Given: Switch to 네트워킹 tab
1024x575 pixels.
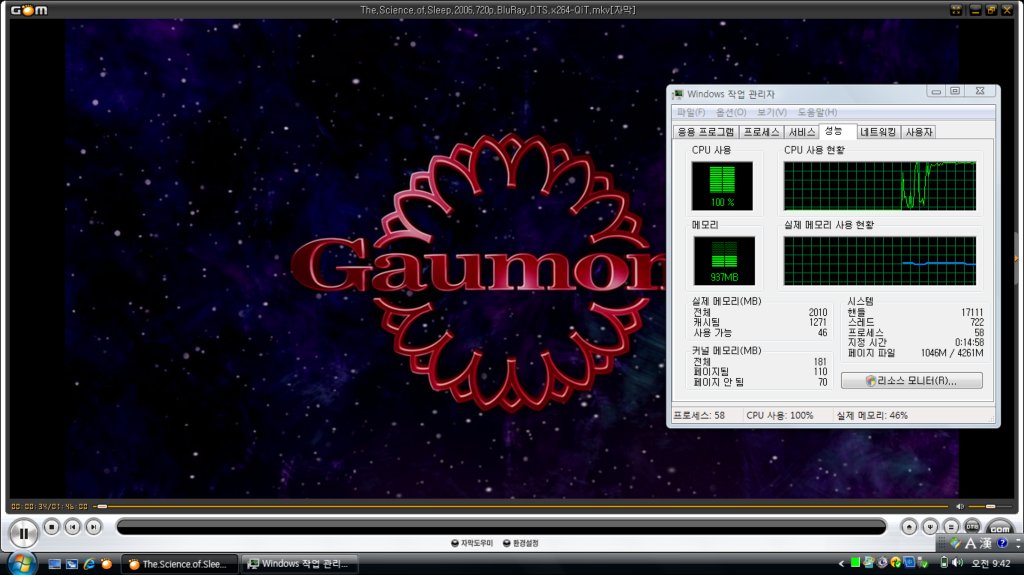Looking at the screenshot, I should tap(878, 132).
